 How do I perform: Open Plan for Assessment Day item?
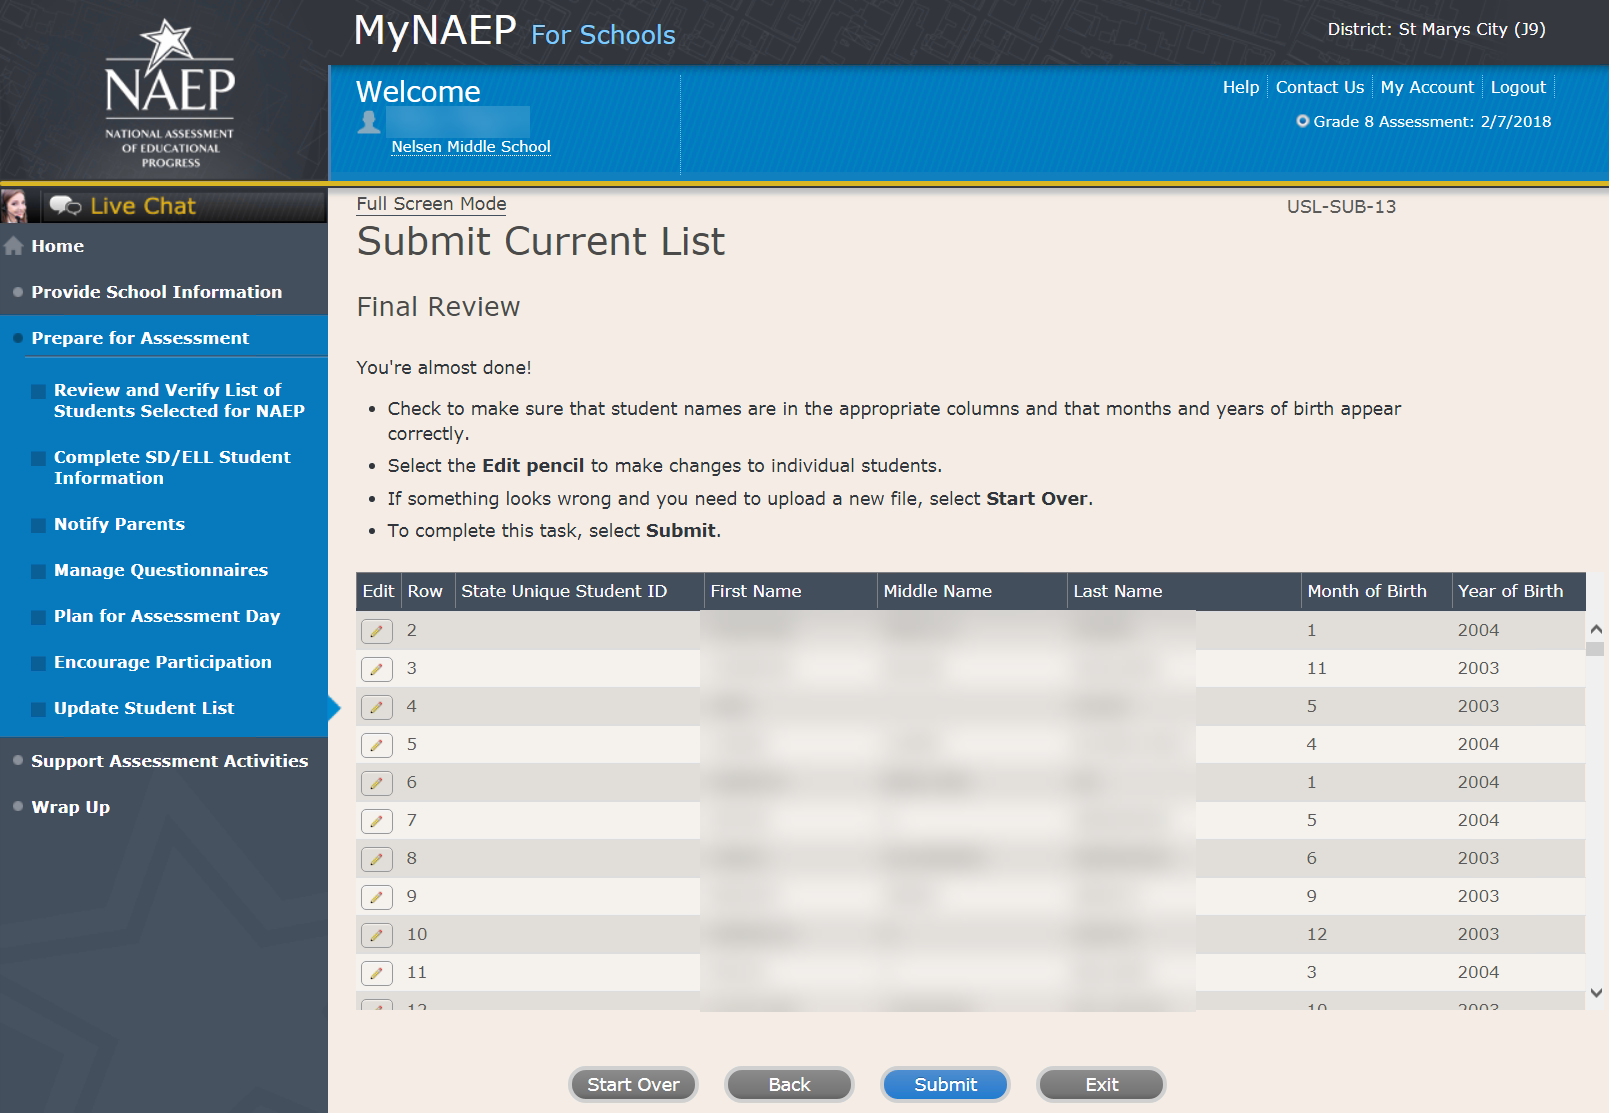click(167, 616)
